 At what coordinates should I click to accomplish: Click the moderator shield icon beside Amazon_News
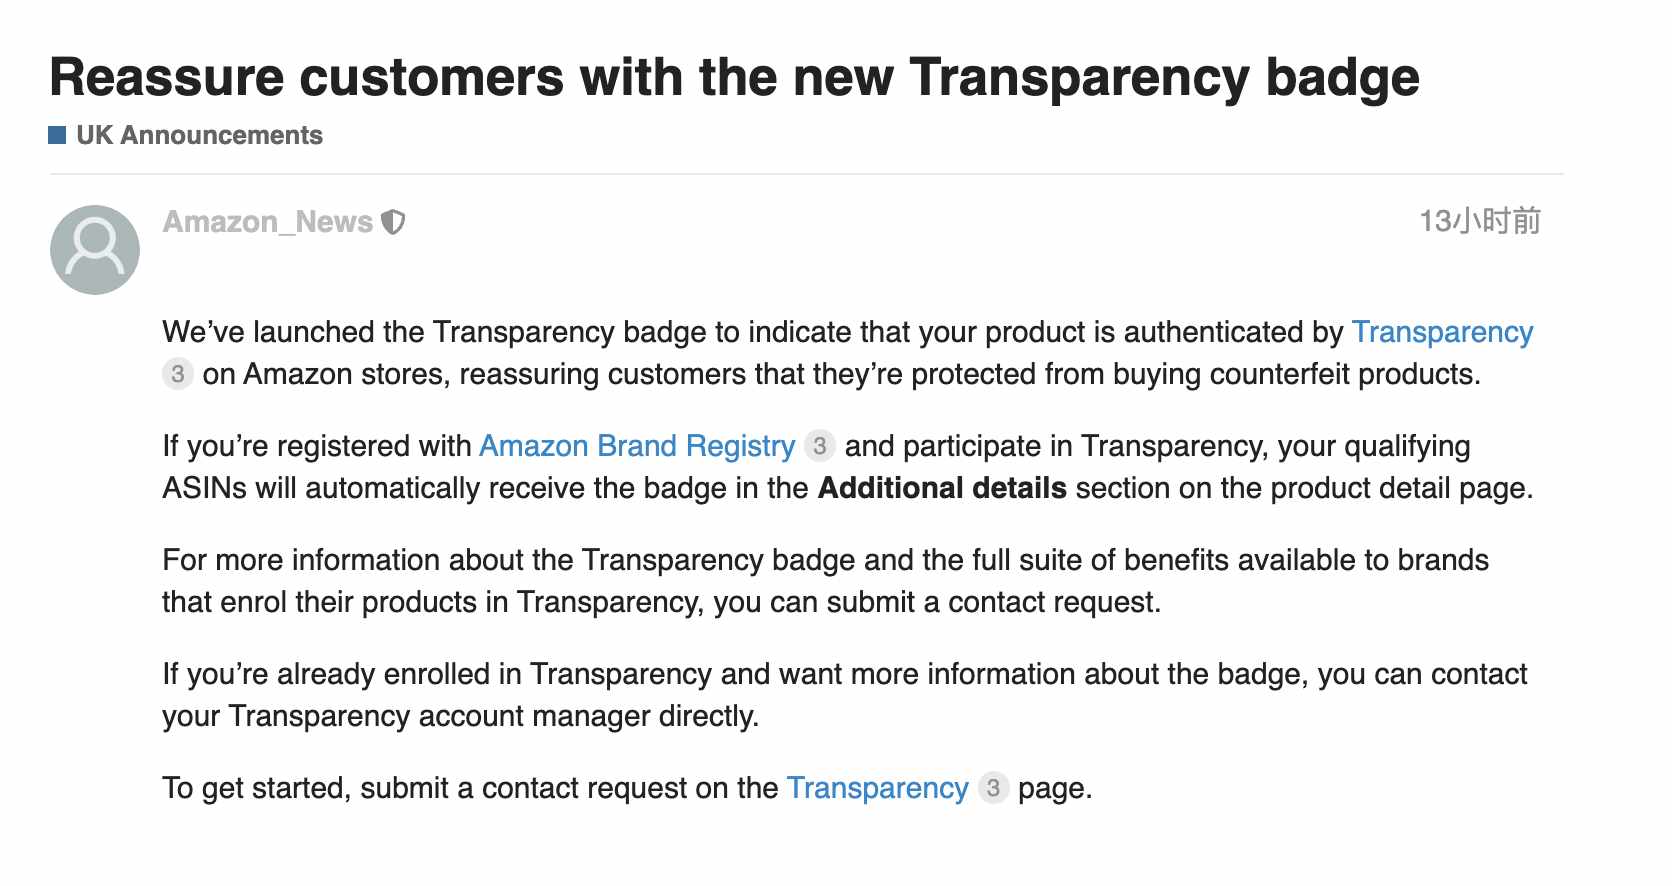394,222
